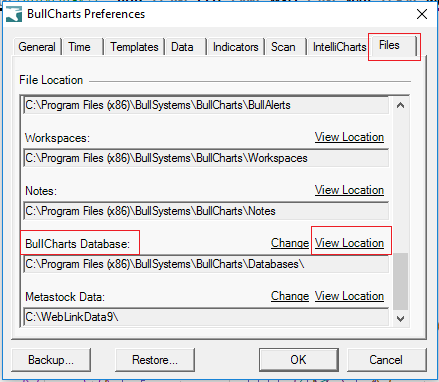
Task: Change the BullCharts Database path
Action: click(x=290, y=243)
